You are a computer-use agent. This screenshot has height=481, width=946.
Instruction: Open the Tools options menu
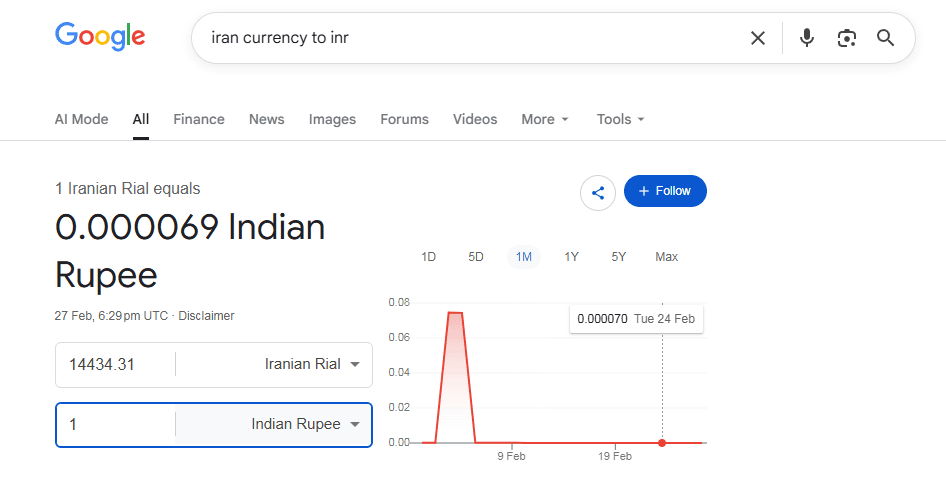[x=620, y=119]
